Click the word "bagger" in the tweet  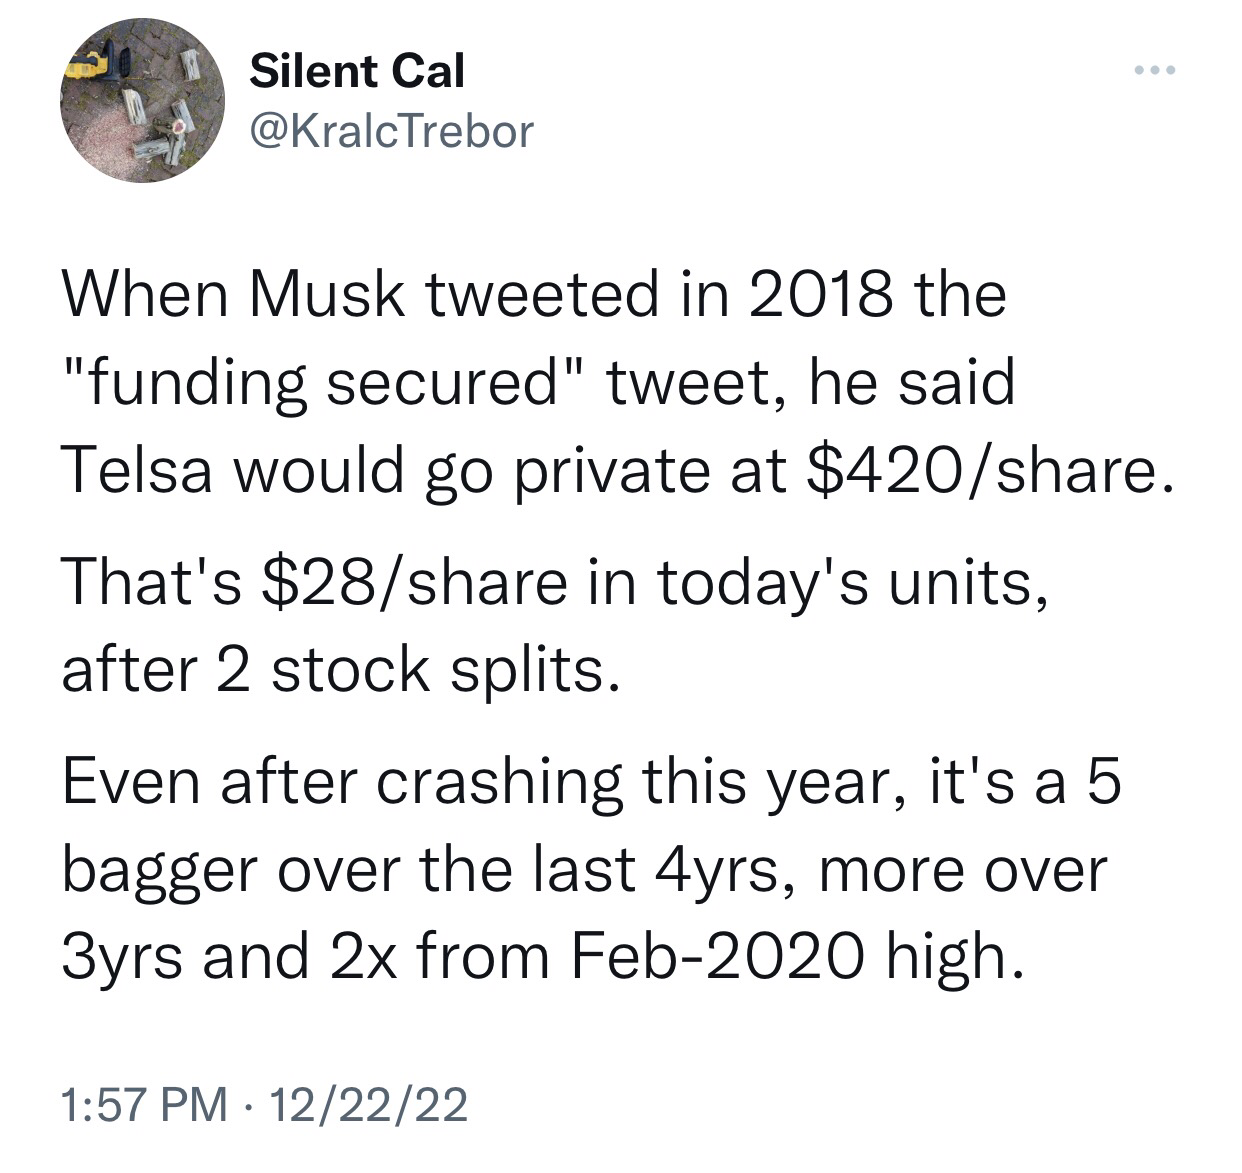(161, 870)
